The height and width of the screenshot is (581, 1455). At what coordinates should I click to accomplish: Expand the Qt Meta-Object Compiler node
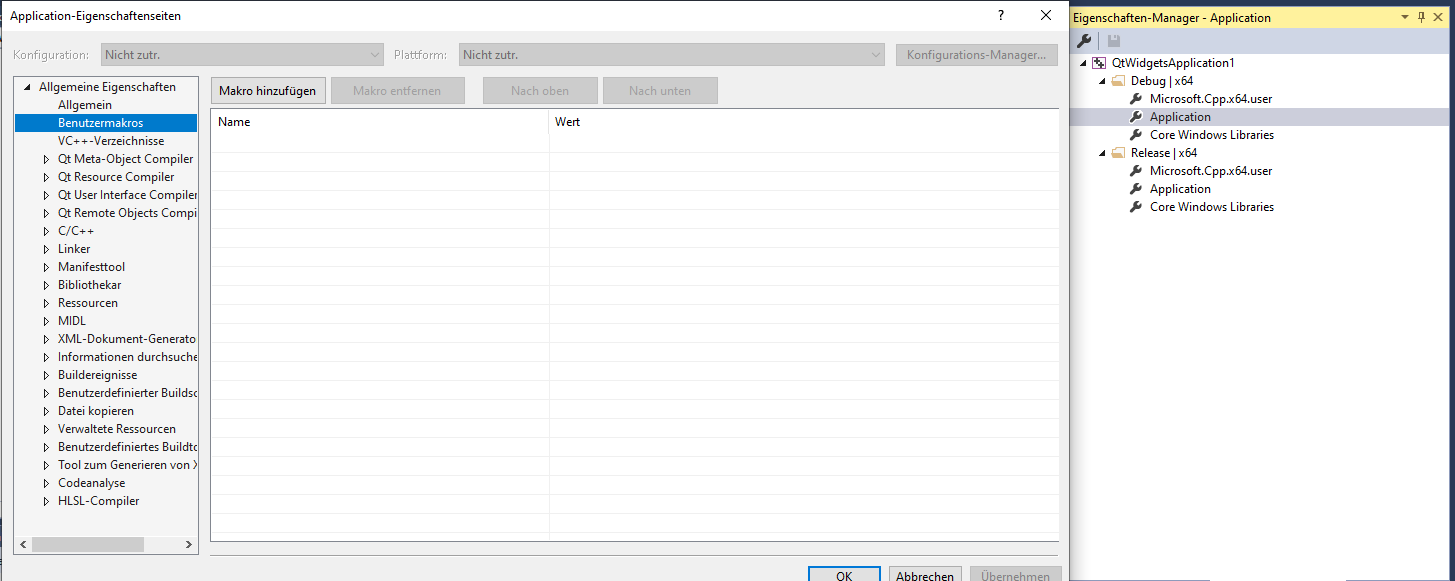pos(46,159)
